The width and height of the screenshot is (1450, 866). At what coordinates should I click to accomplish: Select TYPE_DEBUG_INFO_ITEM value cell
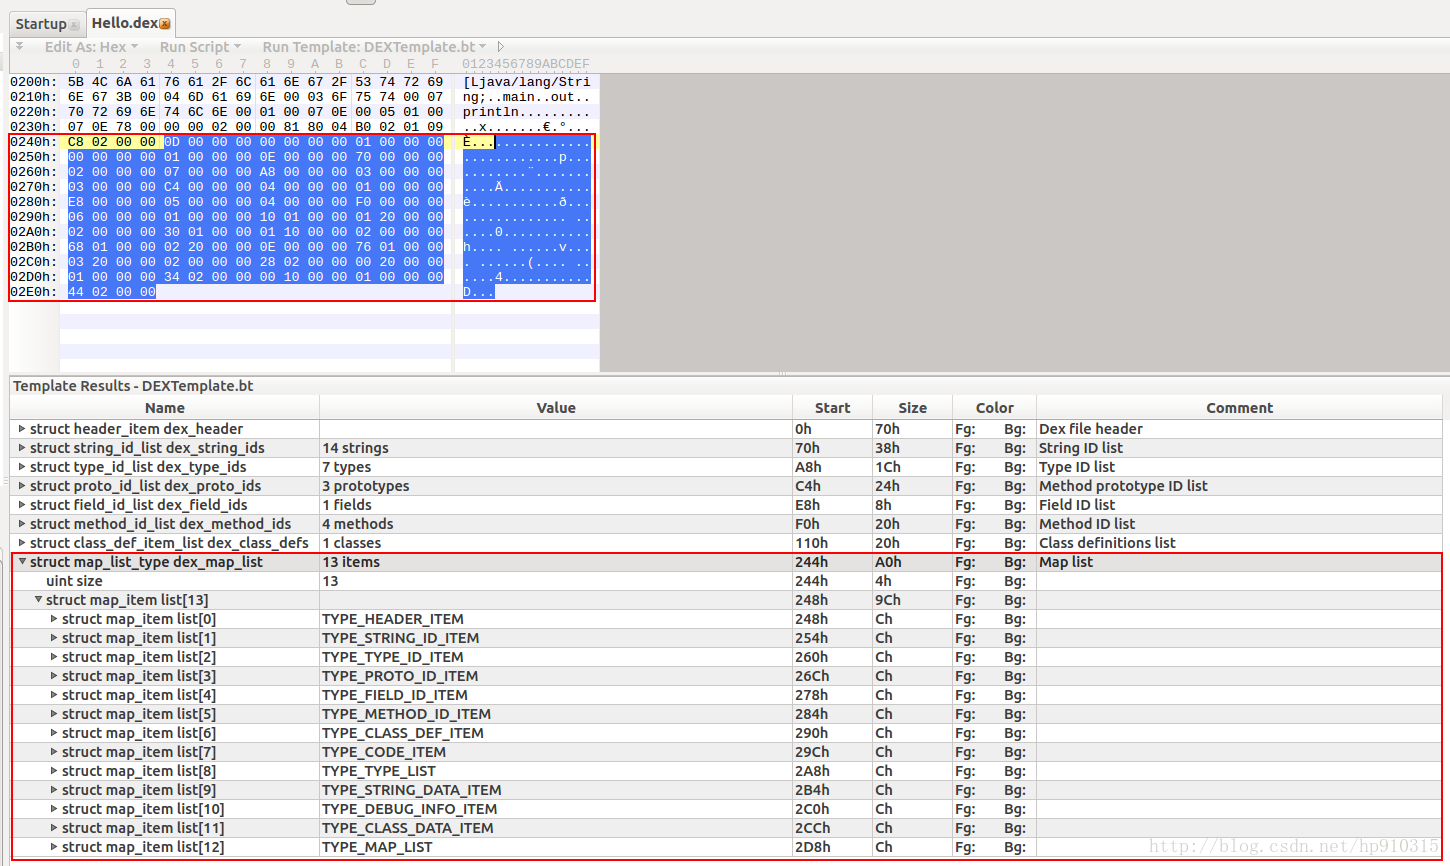(x=555, y=809)
